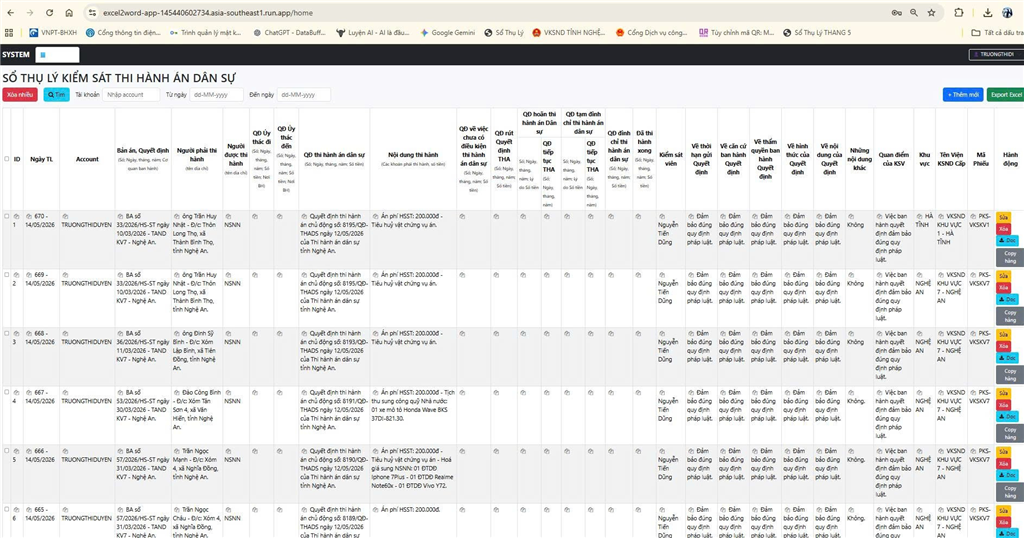Click the '+ Thêm mới' button
1024x538 pixels.
coord(963,95)
